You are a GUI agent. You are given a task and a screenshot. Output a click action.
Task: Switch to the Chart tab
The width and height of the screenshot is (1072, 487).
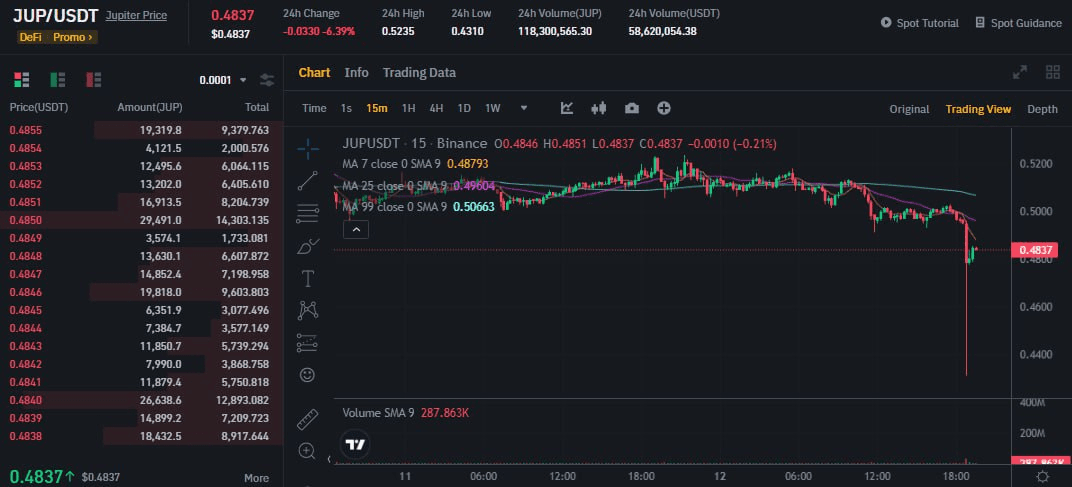point(314,73)
